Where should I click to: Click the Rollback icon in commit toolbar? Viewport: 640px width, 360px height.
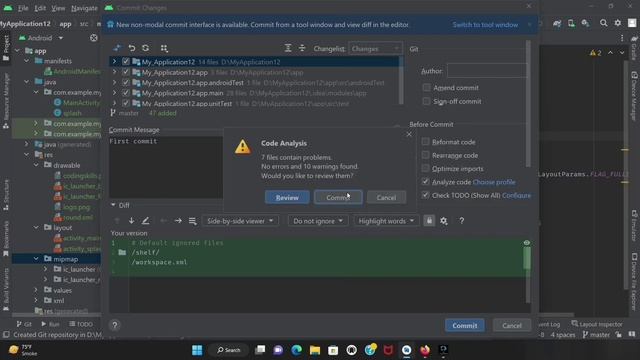(131, 48)
